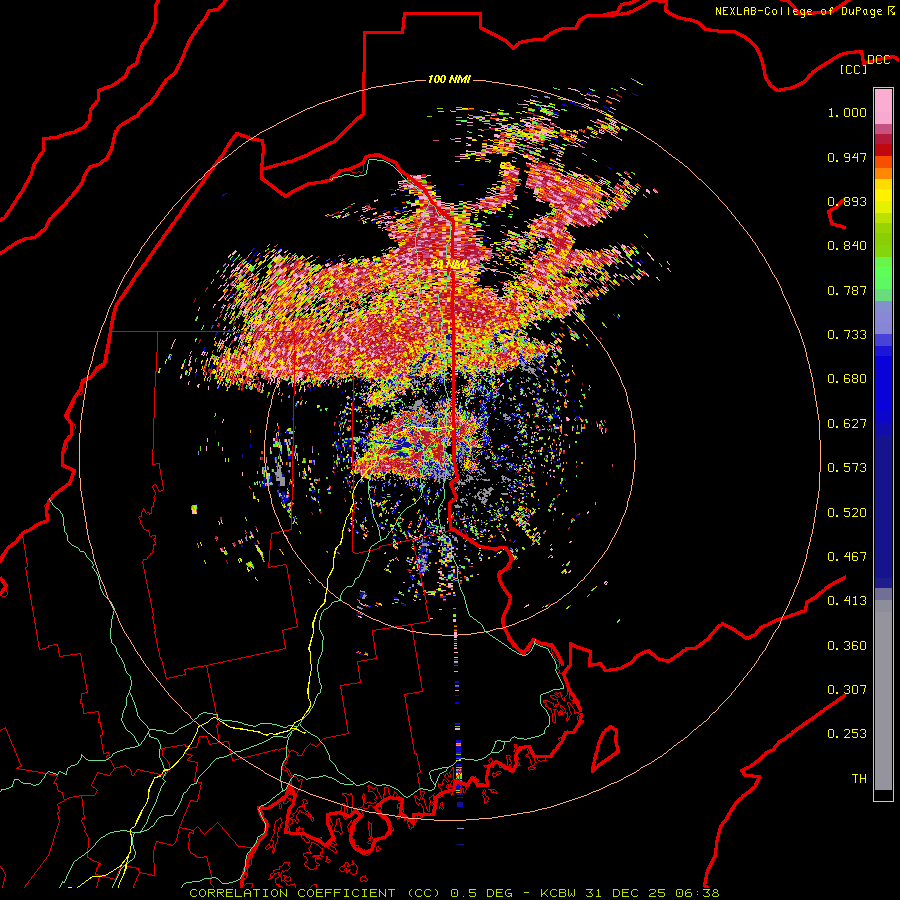900x900 pixels.
Task: Click the 0.893 scale value
Action: click(x=847, y=201)
